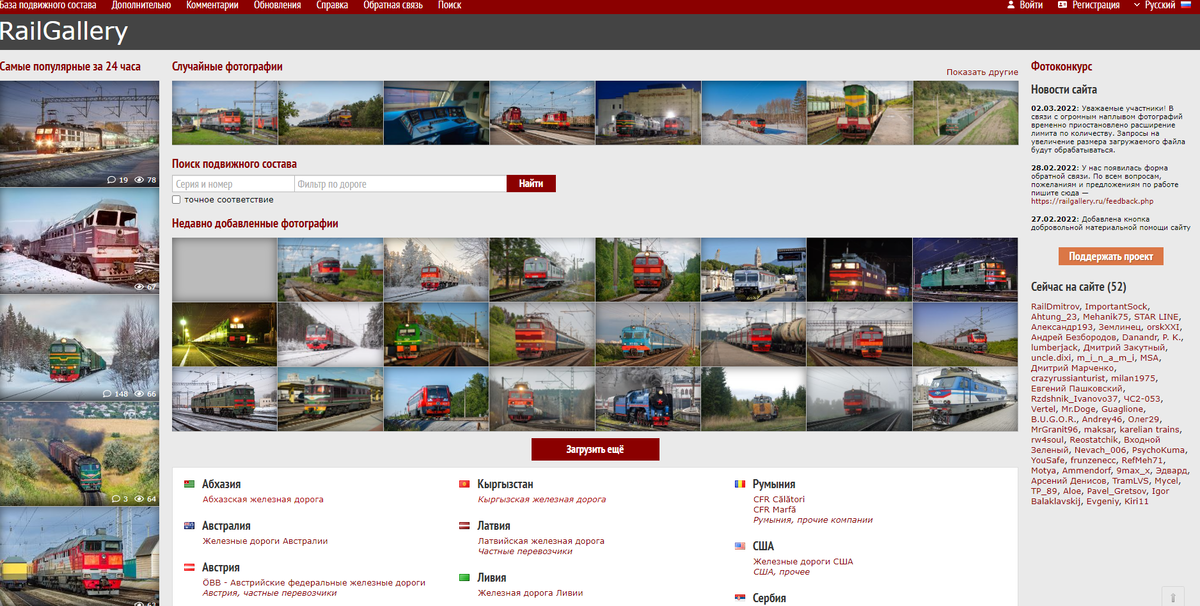Click the ID card icon beside Регистрация

point(1063,5)
